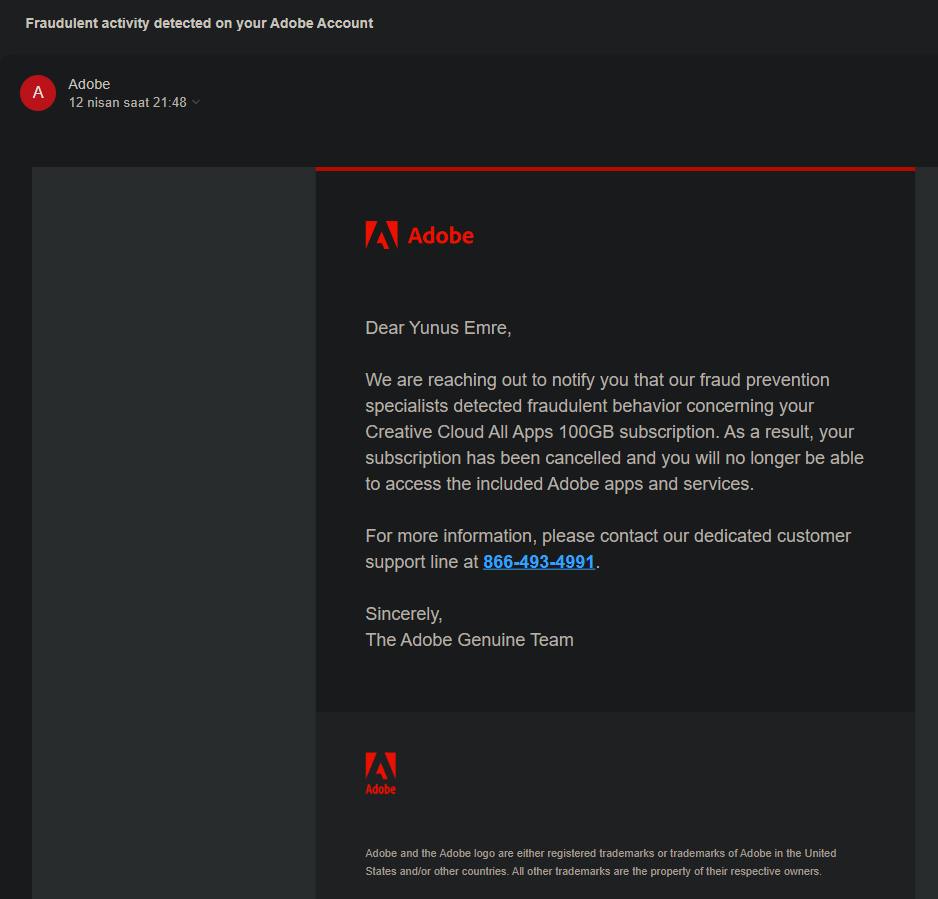The height and width of the screenshot is (899, 938).
Task: Click the red Adobe wordmark beside the header logo
Action: [x=441, y=236]
